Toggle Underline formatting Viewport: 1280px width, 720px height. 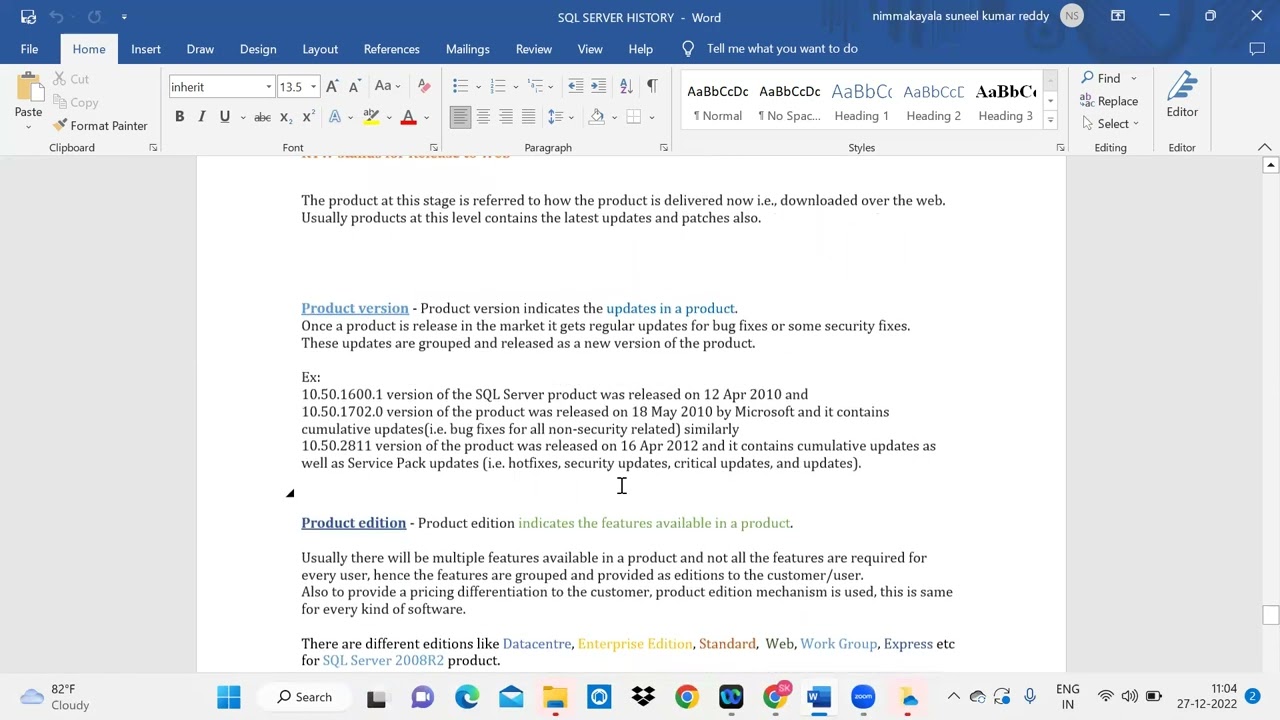point(224,117)
